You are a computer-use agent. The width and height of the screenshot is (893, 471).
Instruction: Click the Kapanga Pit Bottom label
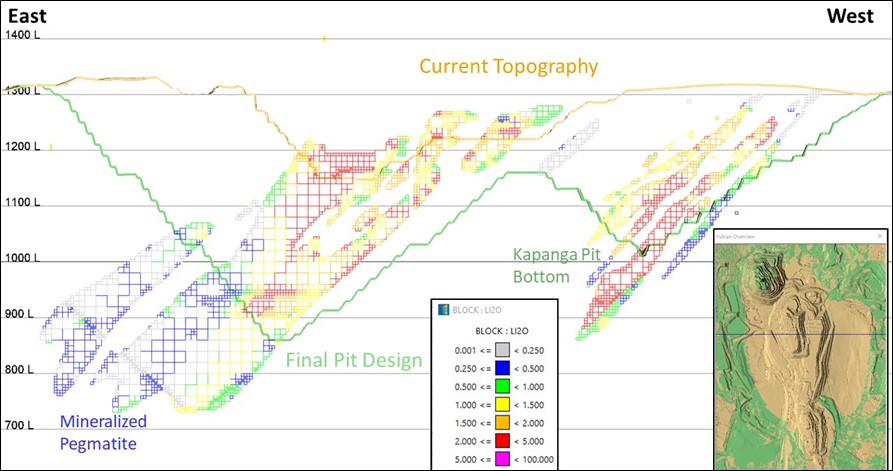[556, 265]
